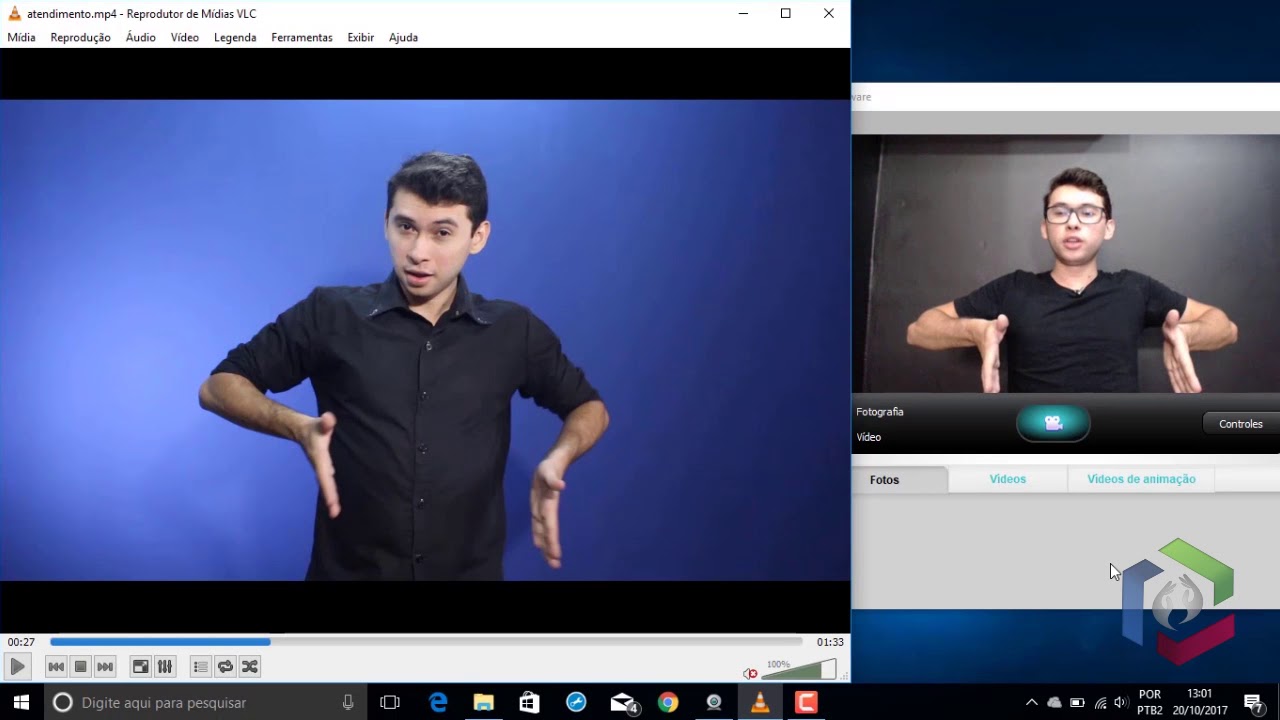Open the Exibir menu

(x=361, y=37)
